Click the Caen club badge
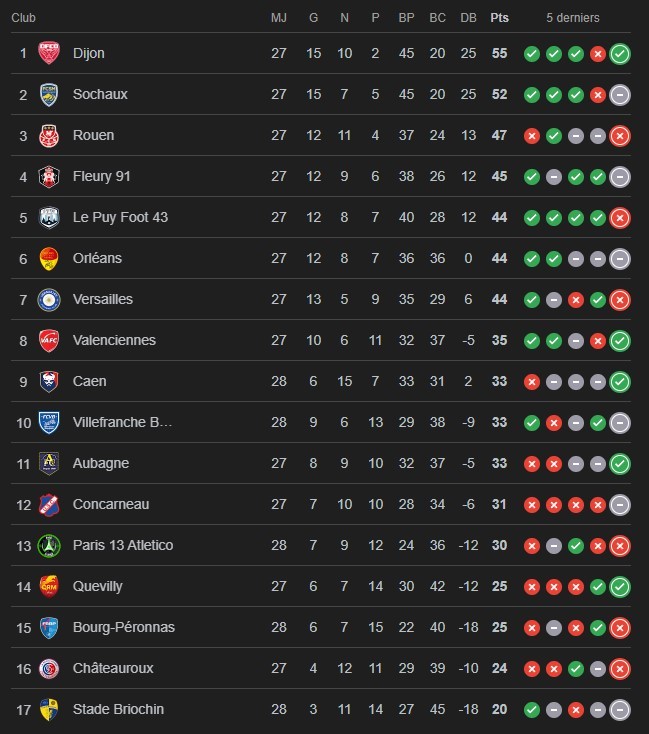This screenshot has height=734, width=649. coord(49,381)
